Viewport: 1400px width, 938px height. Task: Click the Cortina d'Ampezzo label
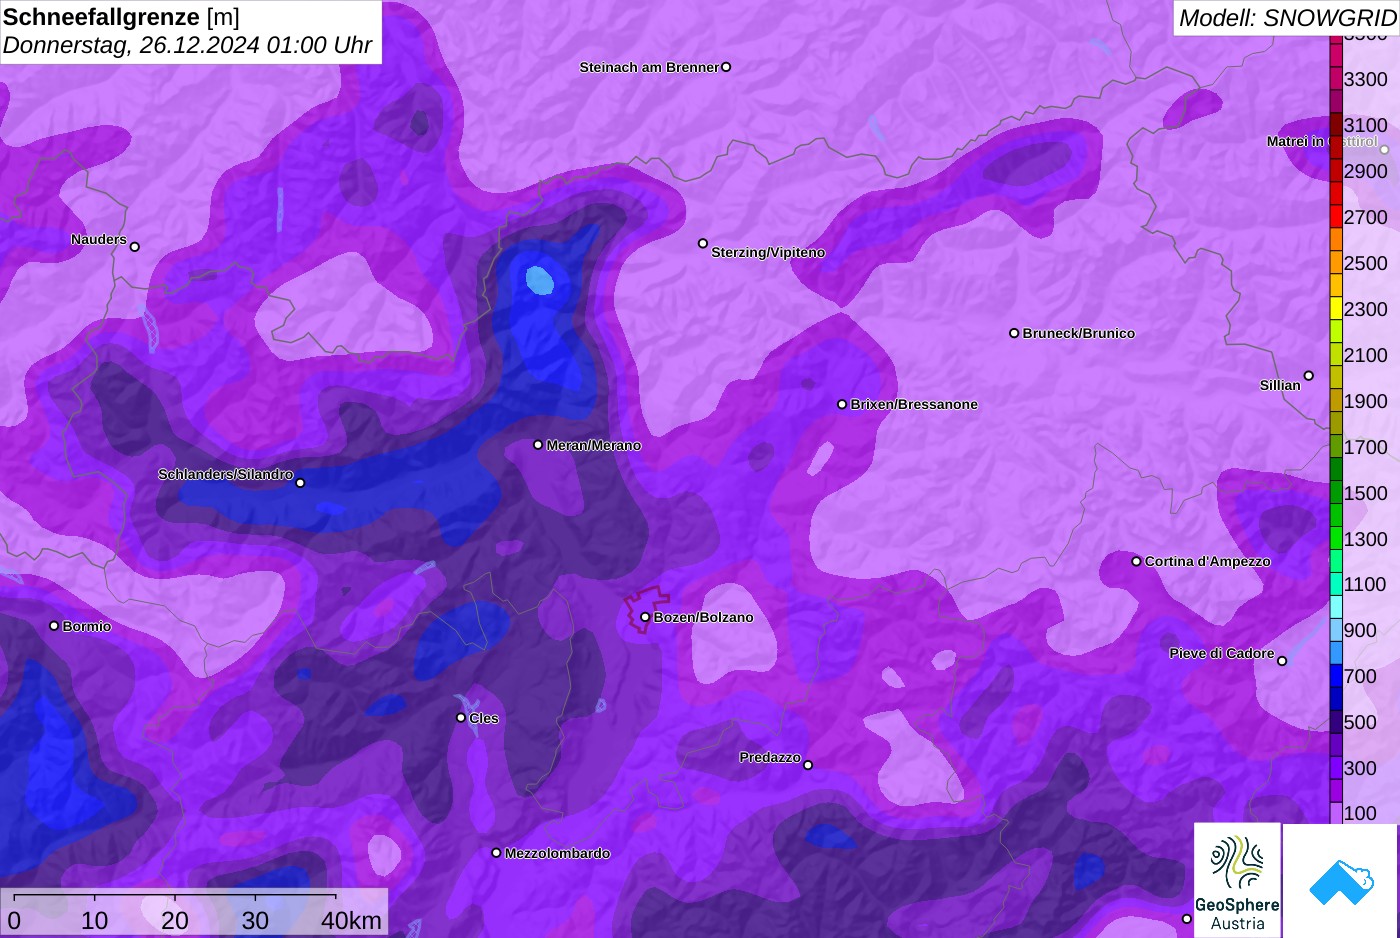pos(1208,561)
